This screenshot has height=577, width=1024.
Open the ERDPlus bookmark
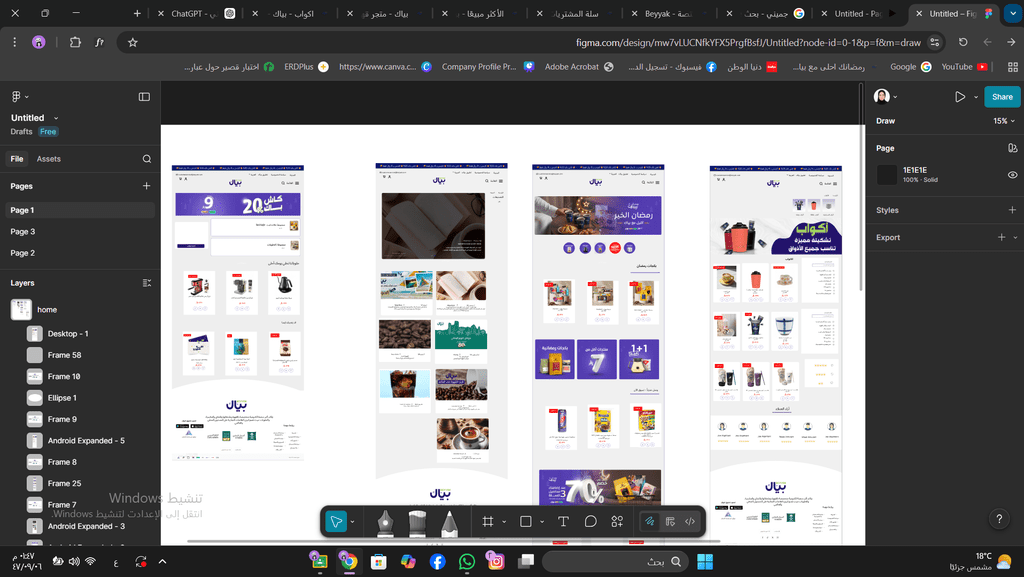point(306,67)
